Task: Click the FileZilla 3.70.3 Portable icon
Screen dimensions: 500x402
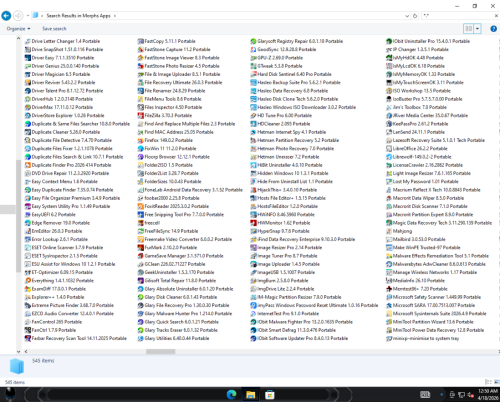Action: coord(141,116)
